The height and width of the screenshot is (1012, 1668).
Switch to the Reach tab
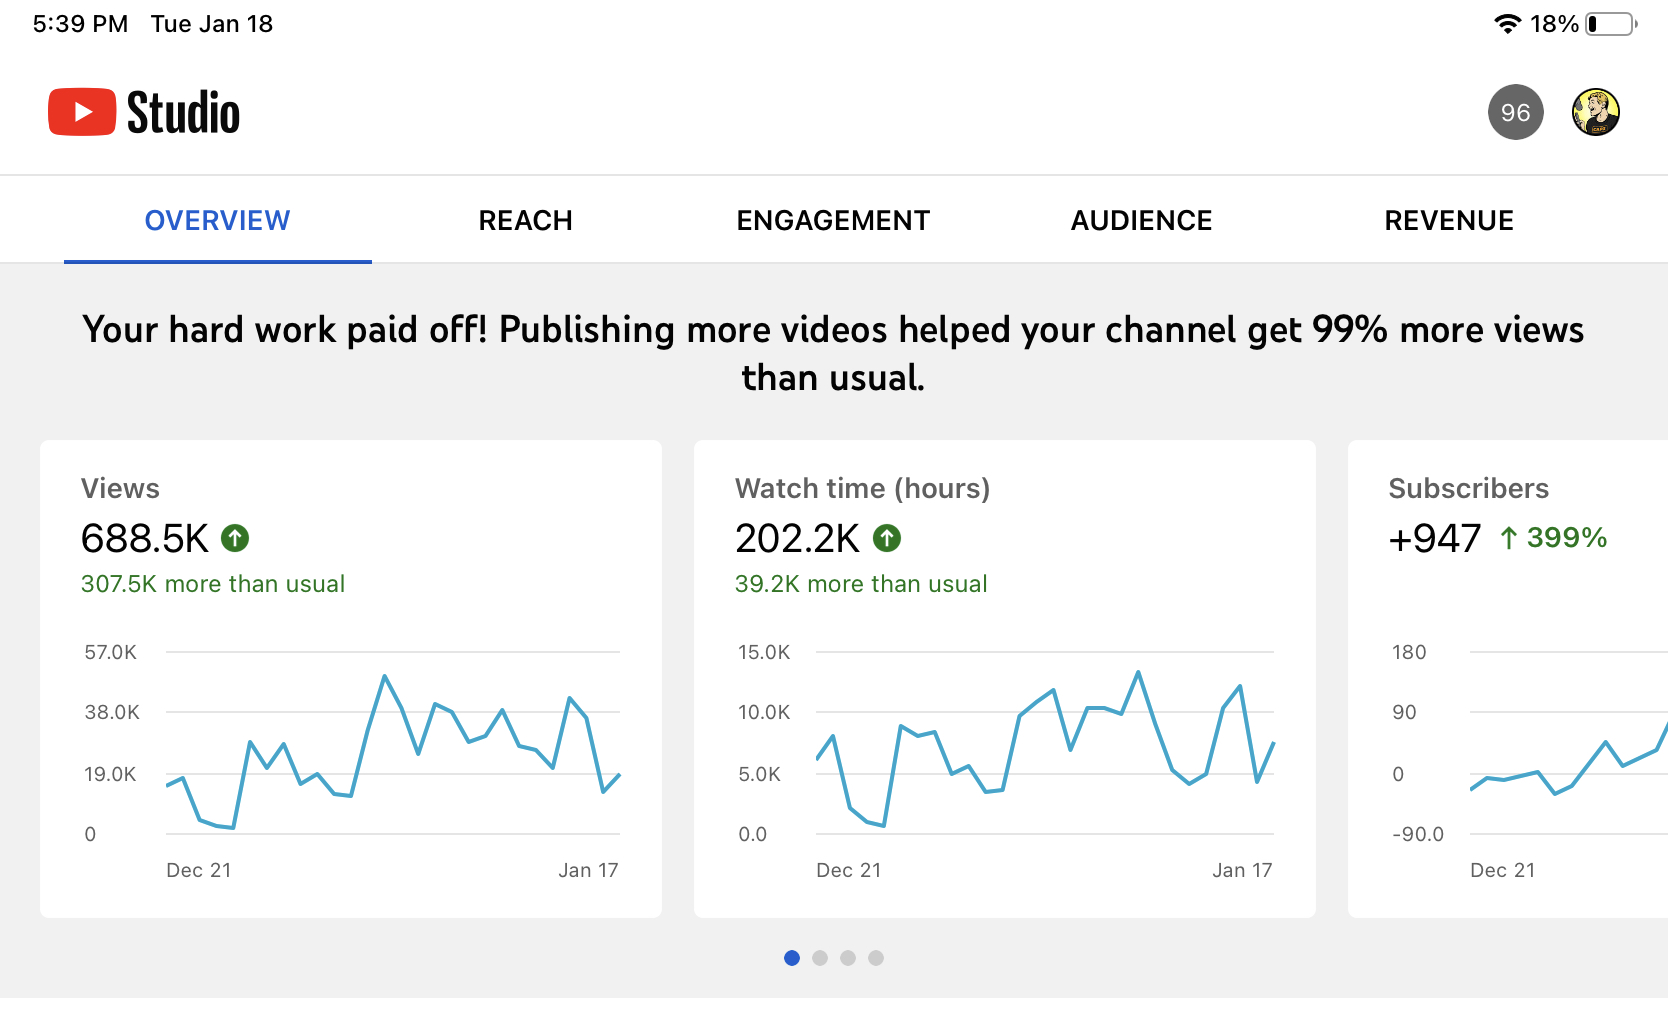click(x=526, y=220)
